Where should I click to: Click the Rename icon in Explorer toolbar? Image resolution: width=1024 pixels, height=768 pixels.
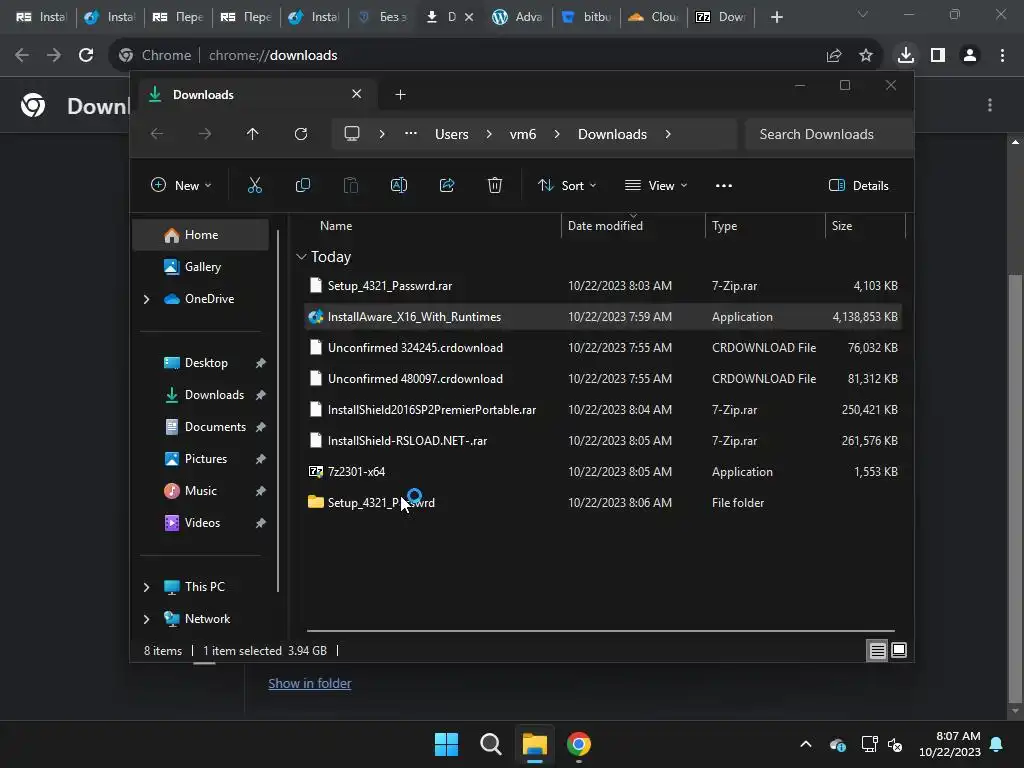(x=398, y=185)
